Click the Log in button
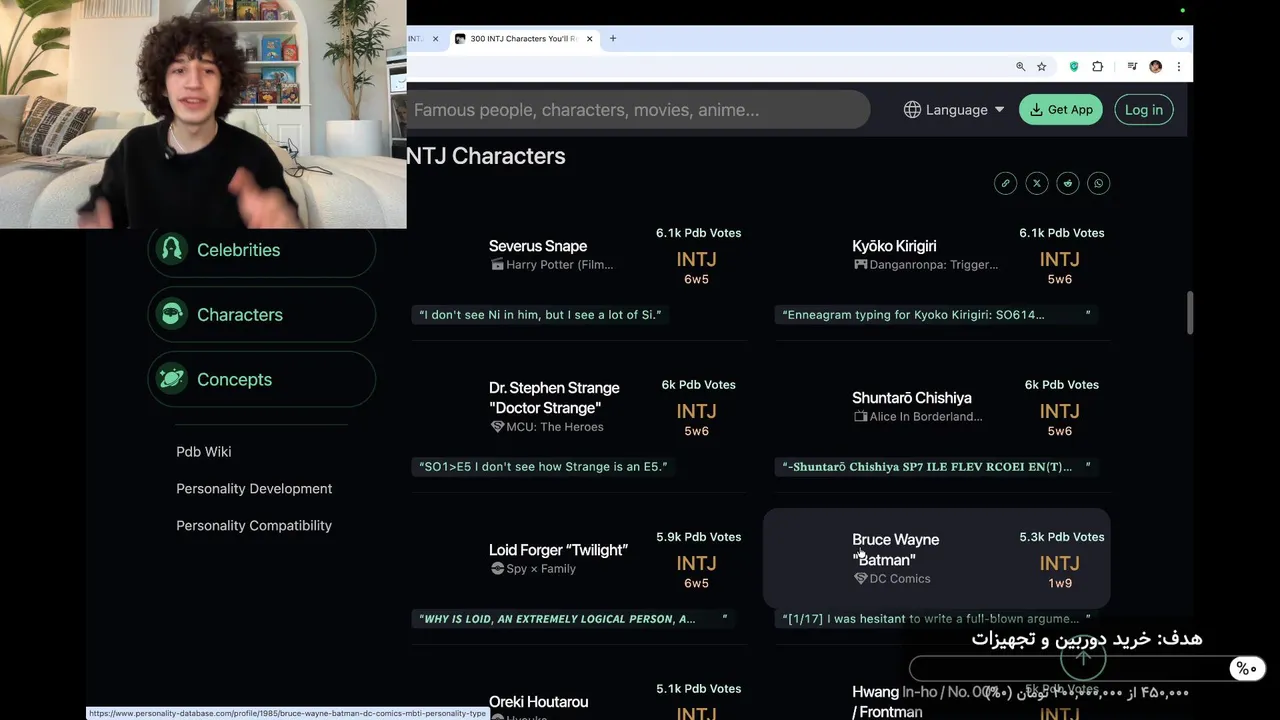This screenshot has width=1280, height=720. point(1144,110)
